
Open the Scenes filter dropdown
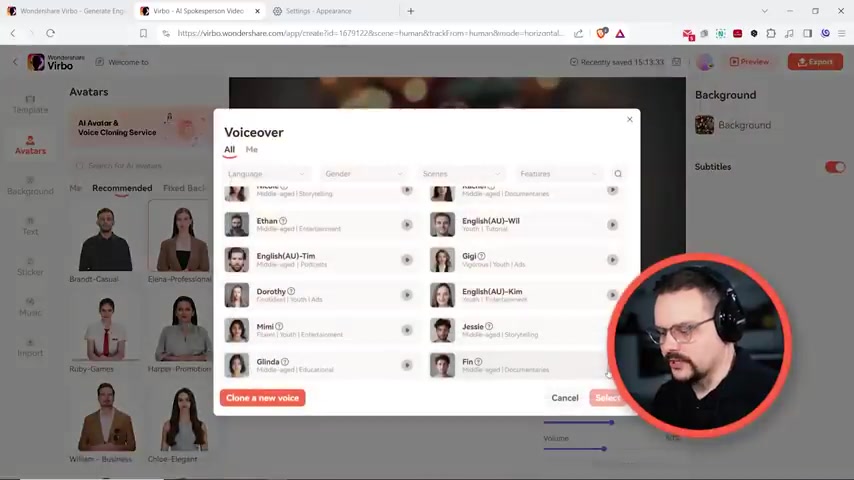point(461,174)
